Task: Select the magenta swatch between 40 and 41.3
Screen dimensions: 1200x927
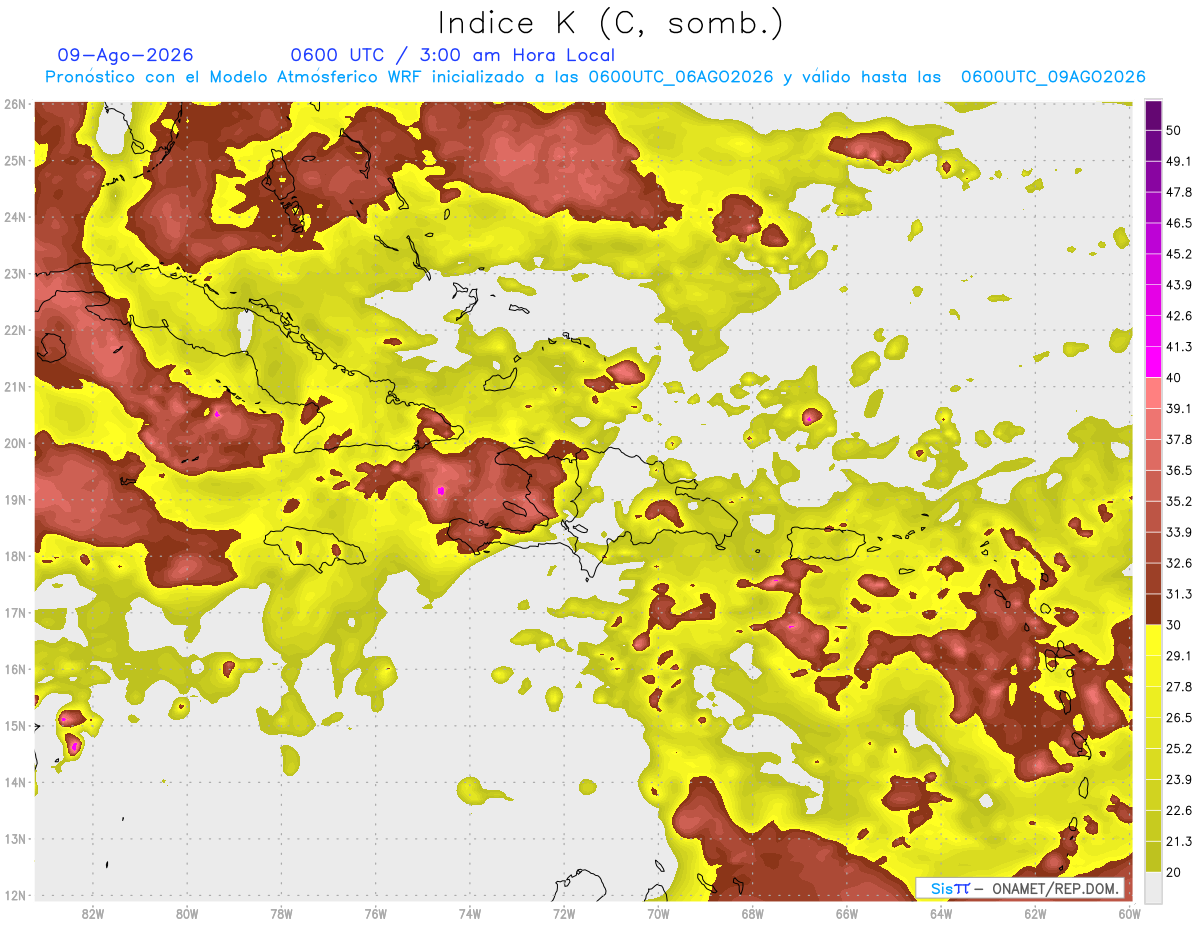Action: tap(1154, 362)
